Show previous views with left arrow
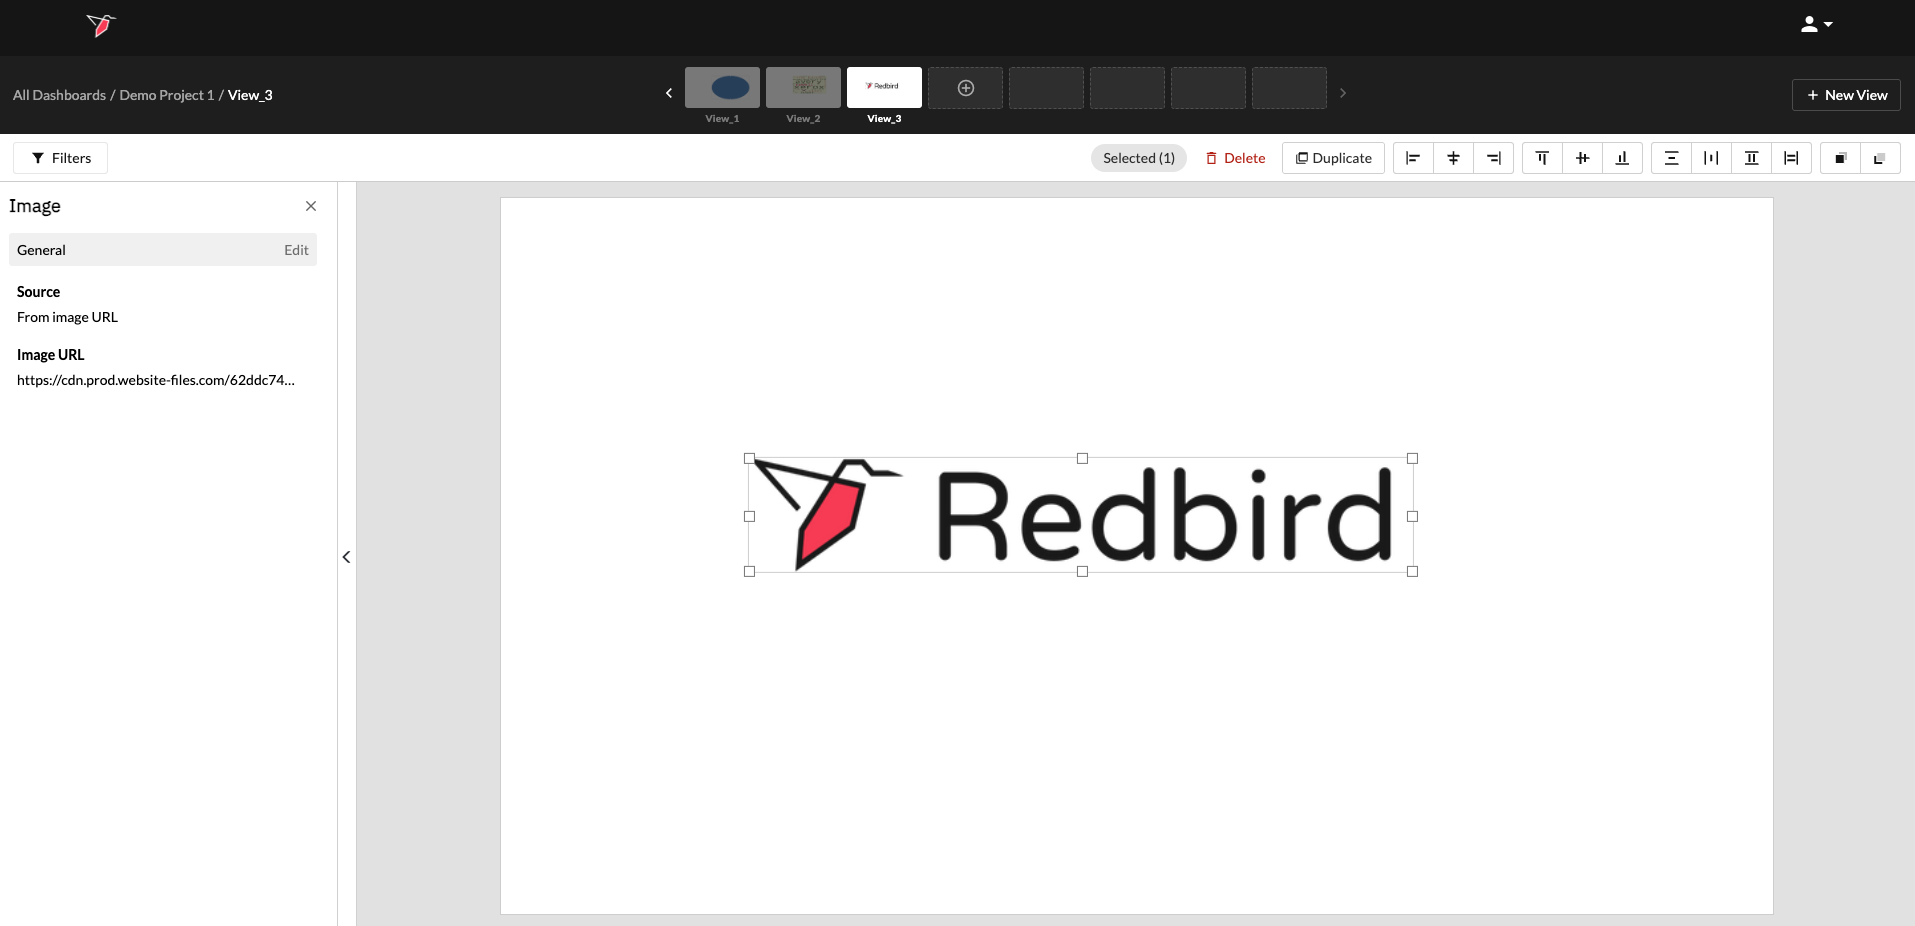 [669, 93]
